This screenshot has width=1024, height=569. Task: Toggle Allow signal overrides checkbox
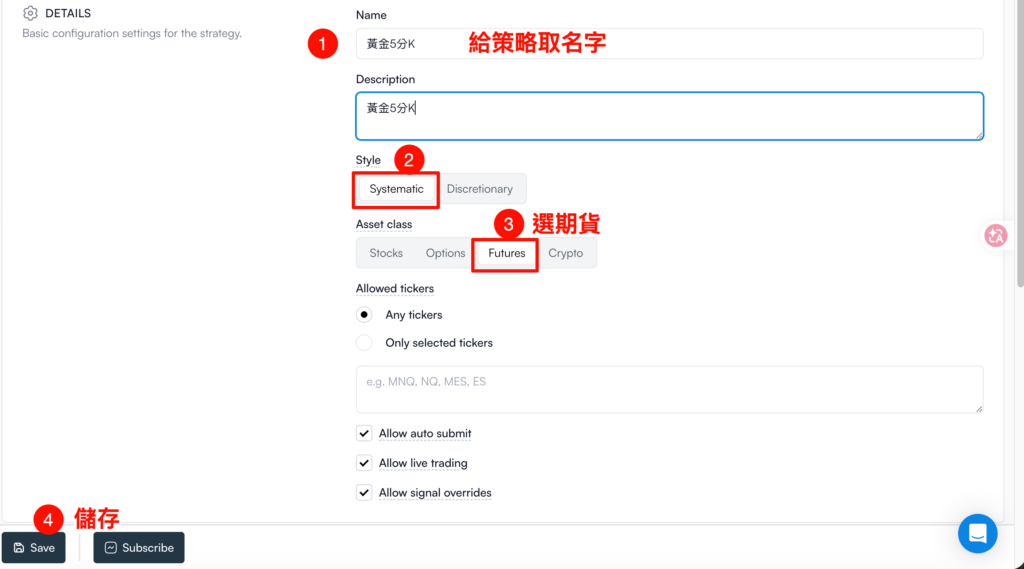click(x=364, y=493)
